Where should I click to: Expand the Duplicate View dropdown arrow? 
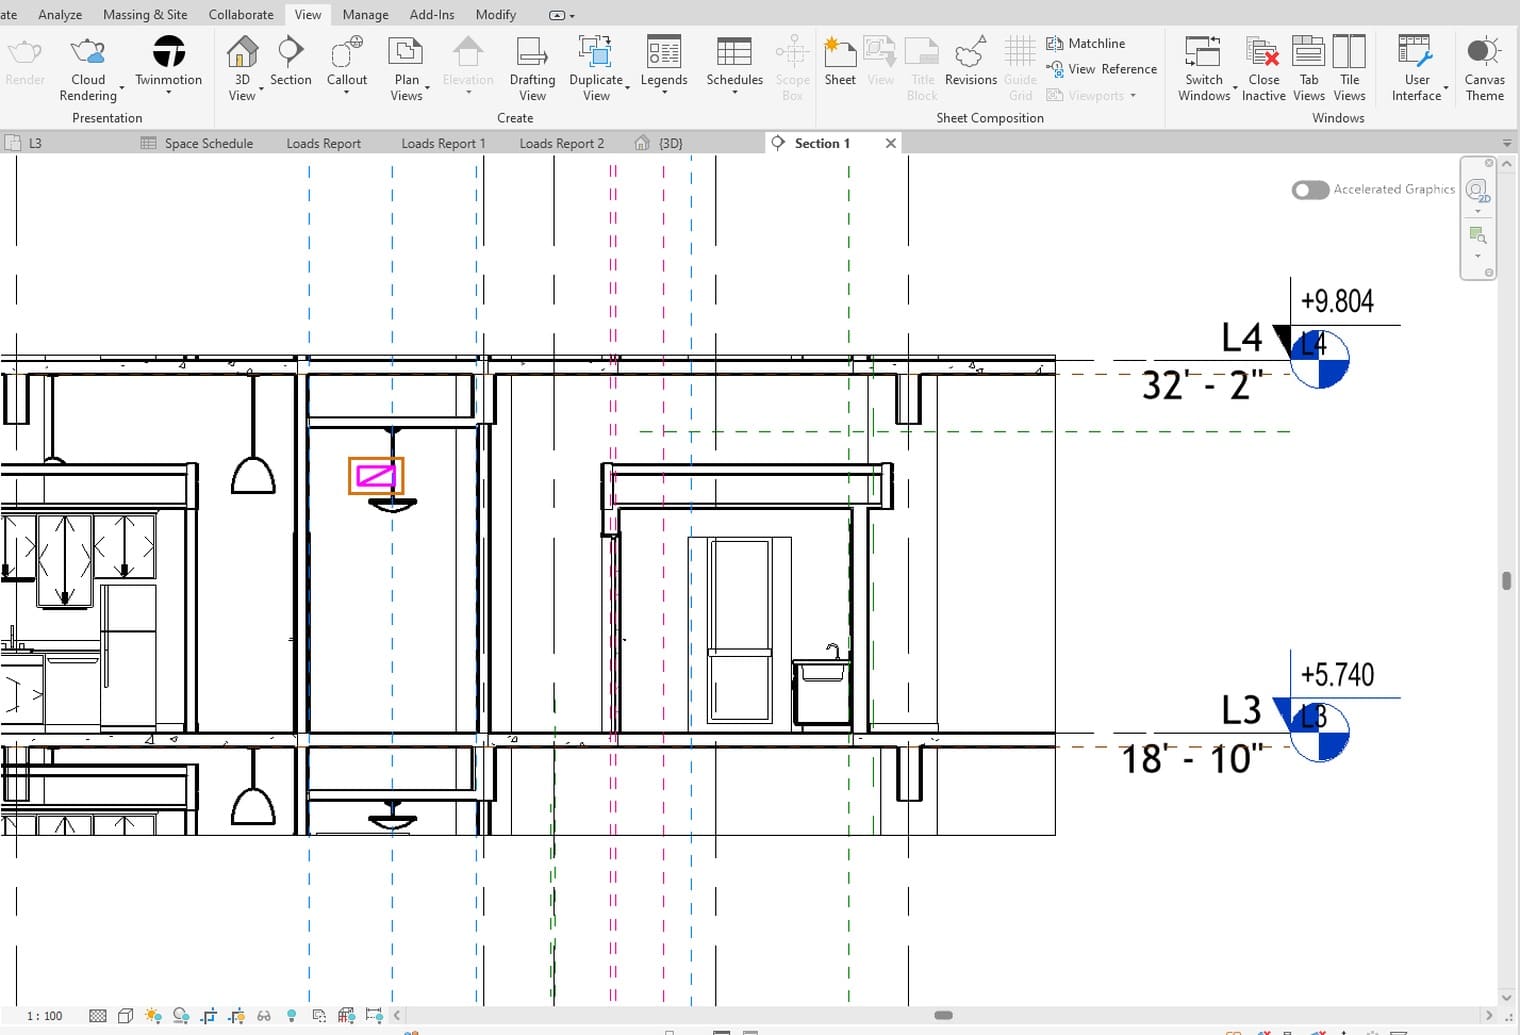click(627, 89)
